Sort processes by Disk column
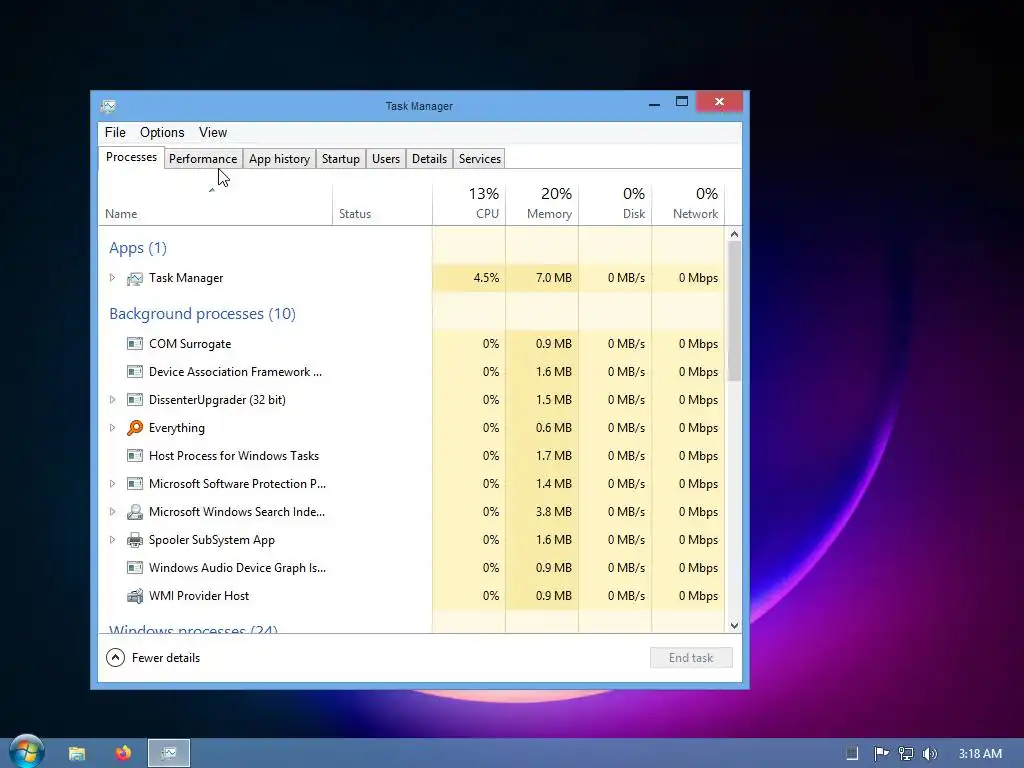1024x768 pixels. pos(615,204)
